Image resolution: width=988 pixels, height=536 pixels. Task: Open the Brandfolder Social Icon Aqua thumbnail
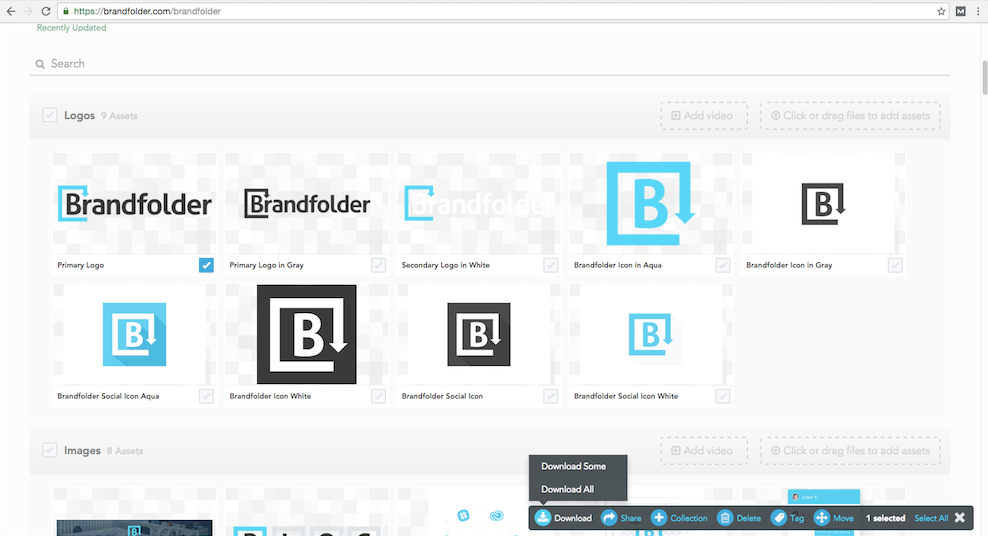[x=134, y=334]
